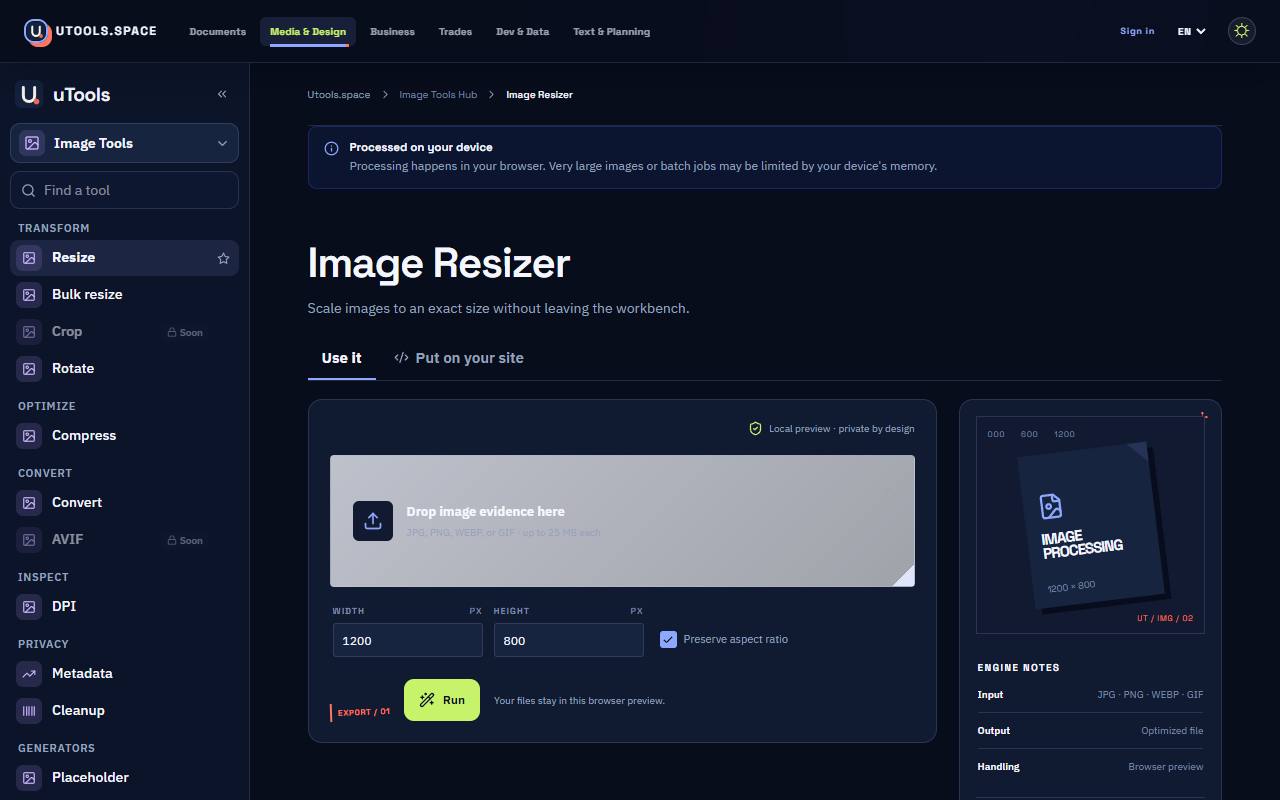Image resolution: width=1280 pixels, height=800 pixels.
Task: Click the Cleanup barcode icon
Action: click(29, 711)
